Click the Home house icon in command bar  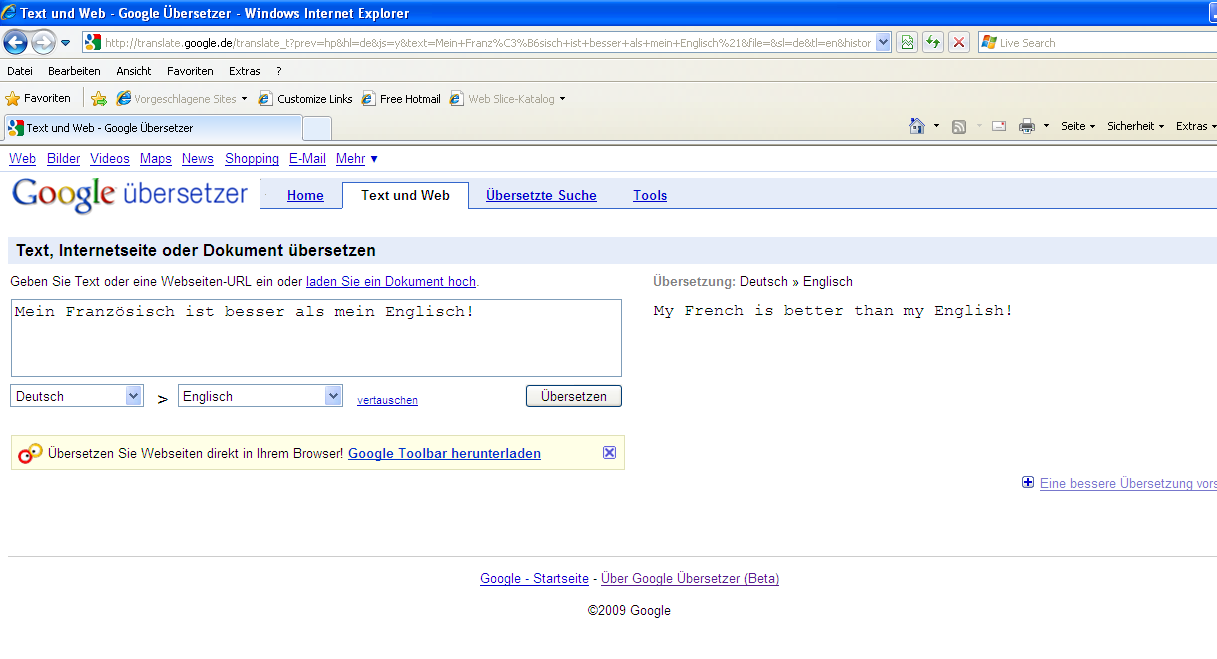pos(916,126)
